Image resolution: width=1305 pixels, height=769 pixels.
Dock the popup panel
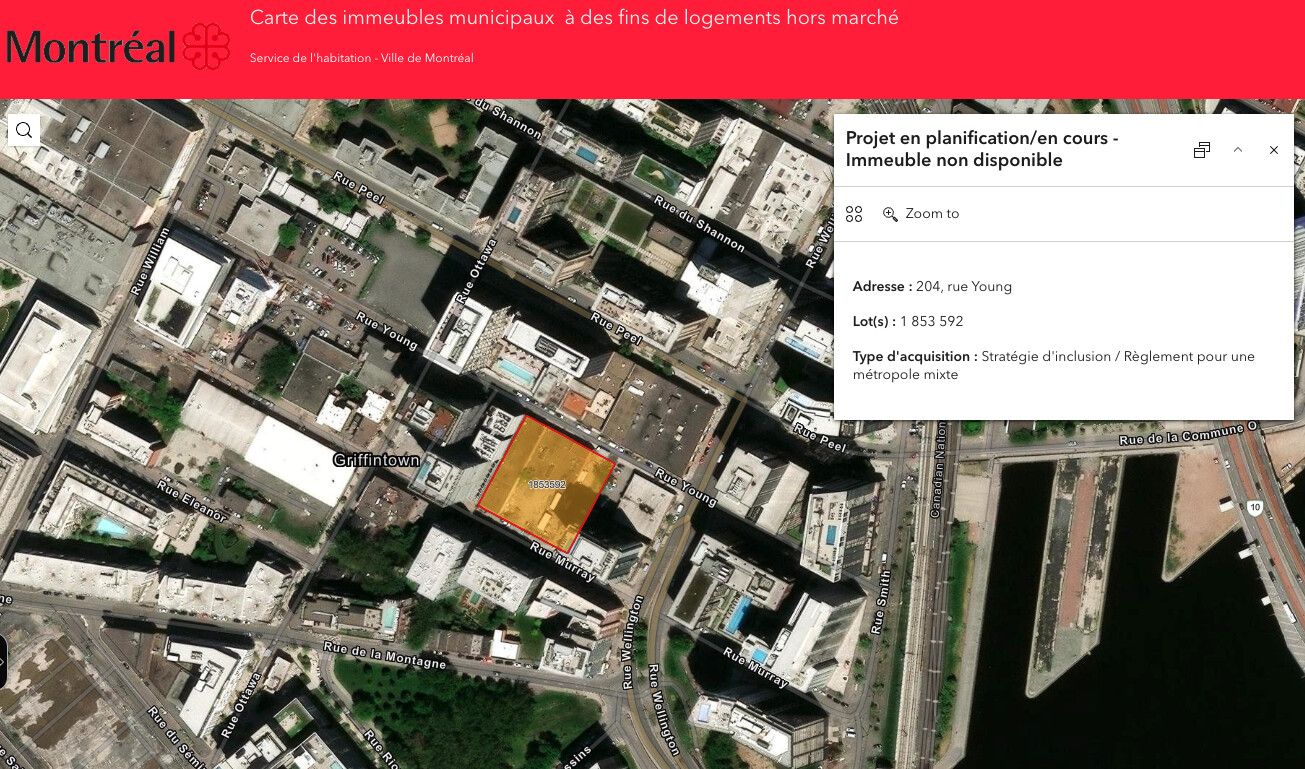(x=1202, y=150)
